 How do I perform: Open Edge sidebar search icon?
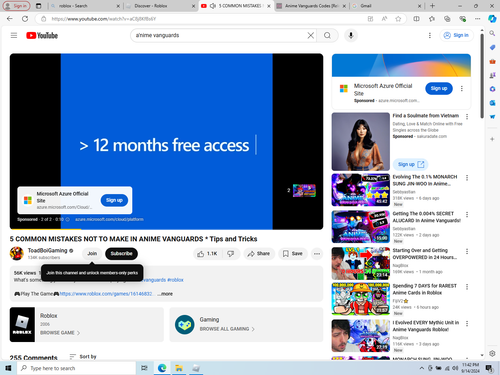point(492,33)
